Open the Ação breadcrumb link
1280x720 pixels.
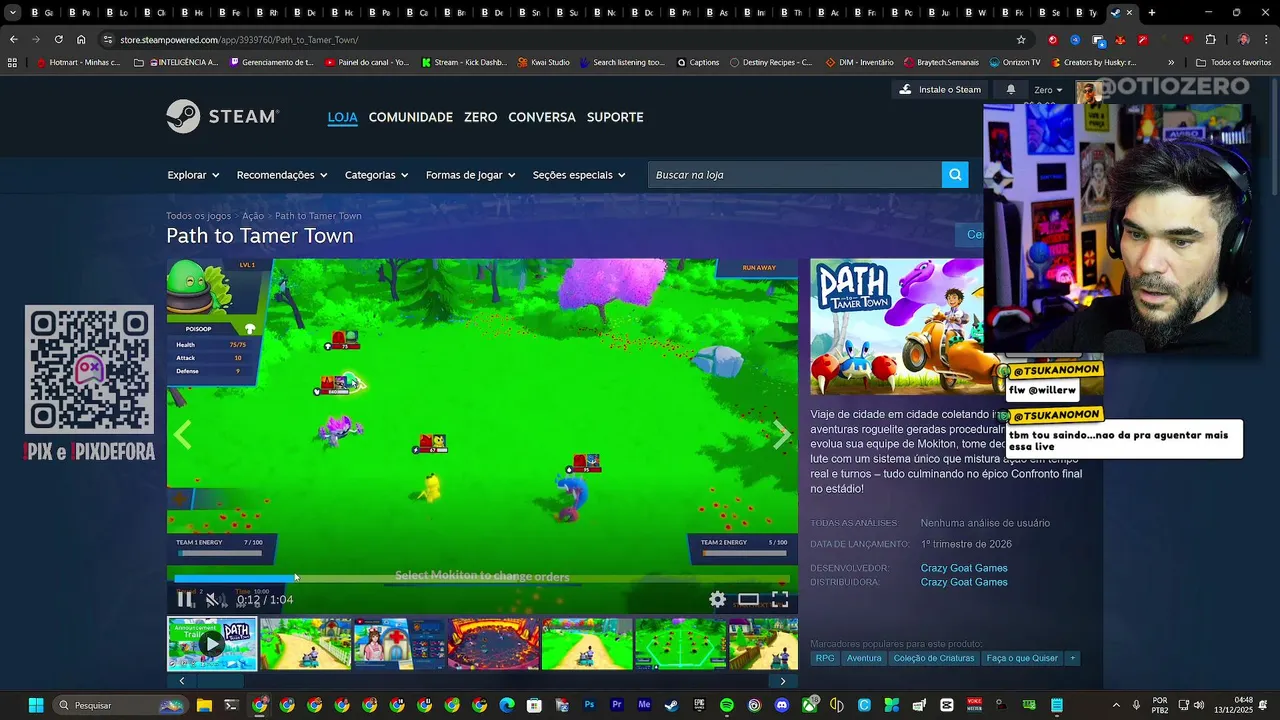[x=253, y=216]
